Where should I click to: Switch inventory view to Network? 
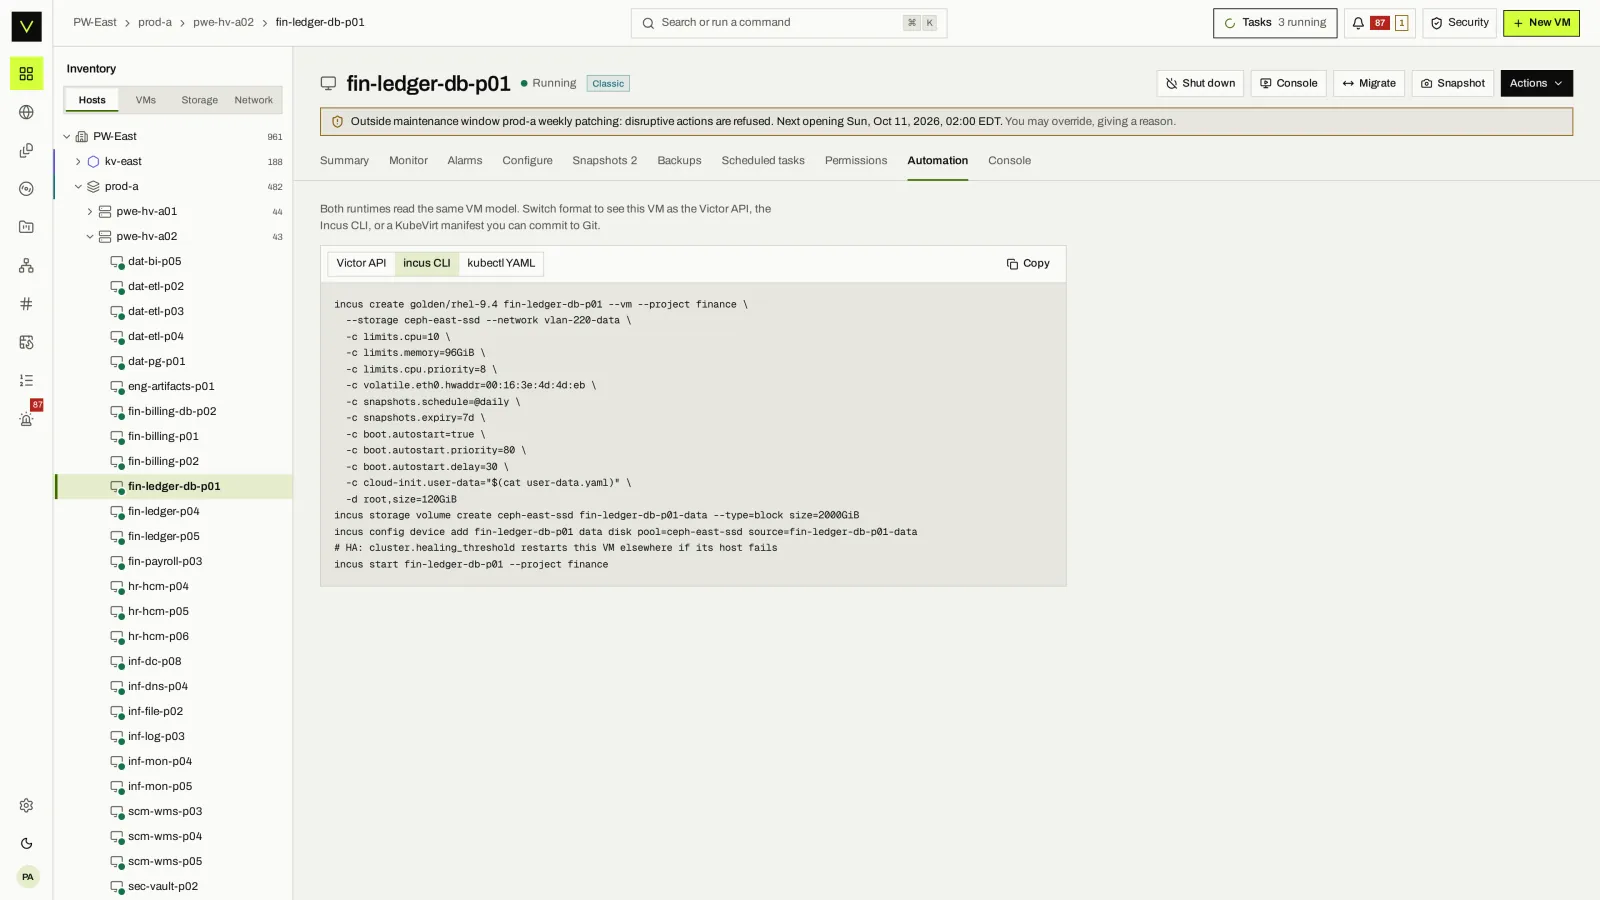pos(253,100)
